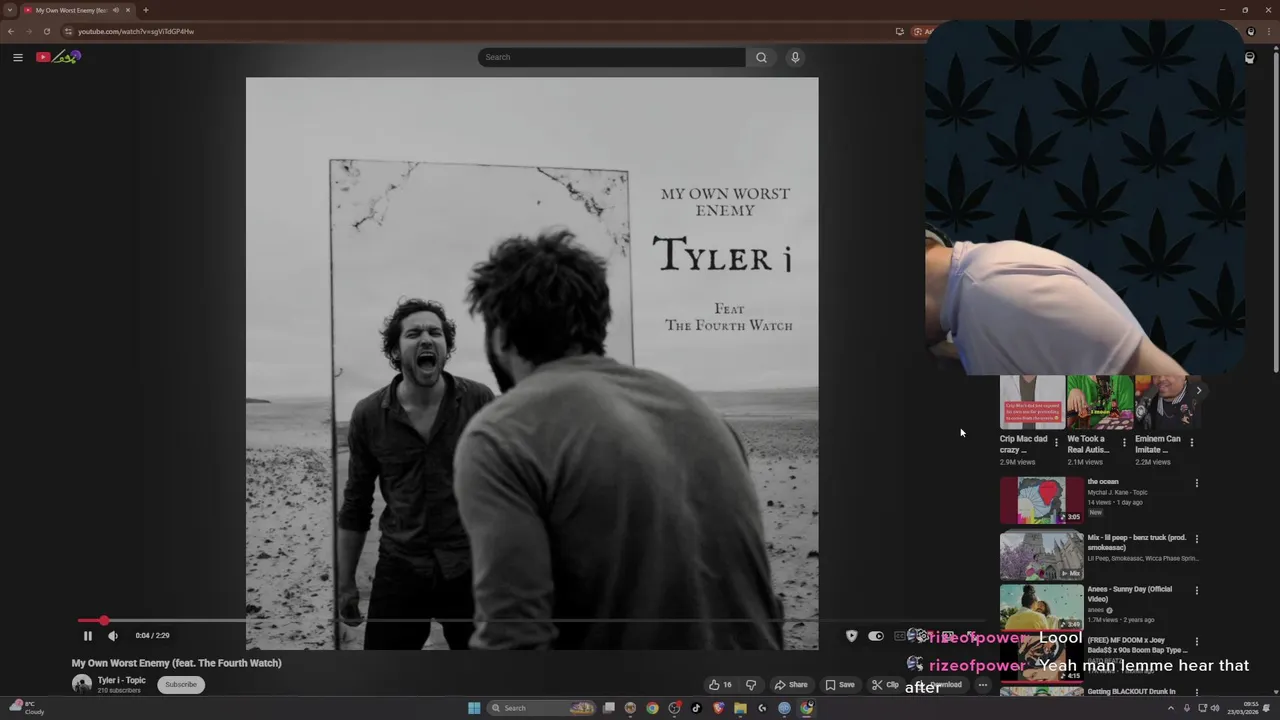Open the taskbar clock showing 09:55

(1244, 708)
